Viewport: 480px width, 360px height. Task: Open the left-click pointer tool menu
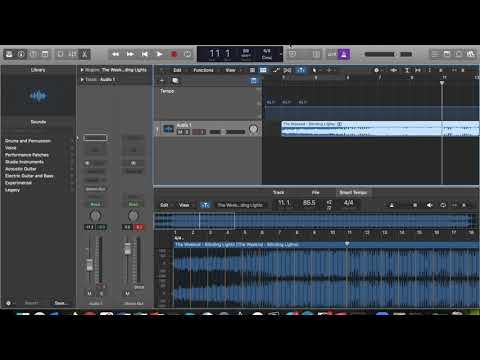(x=315, y=70)
